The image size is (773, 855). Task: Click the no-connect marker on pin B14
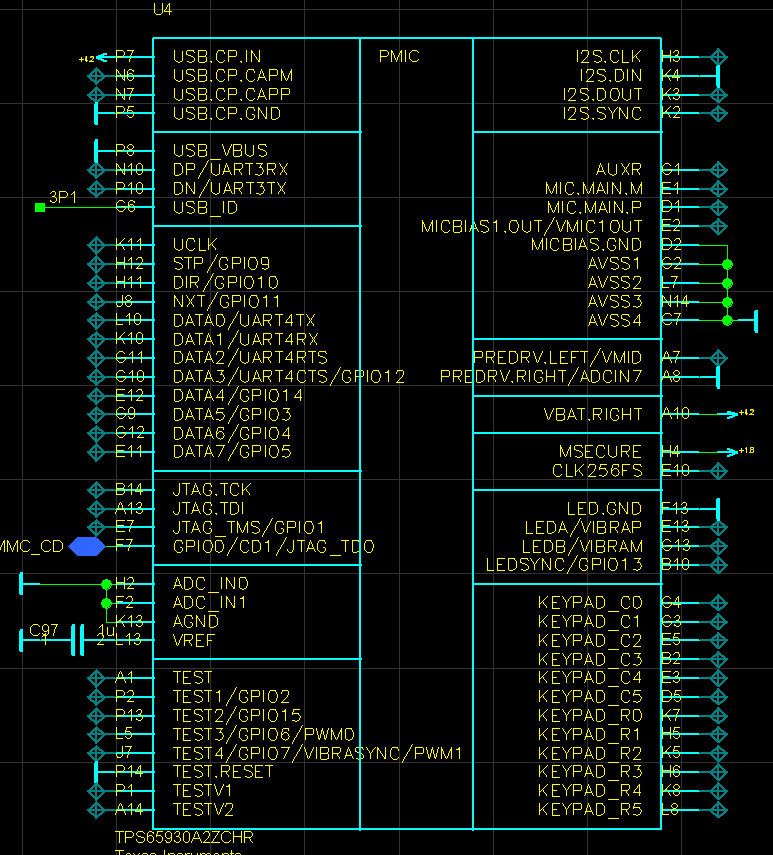96,490
